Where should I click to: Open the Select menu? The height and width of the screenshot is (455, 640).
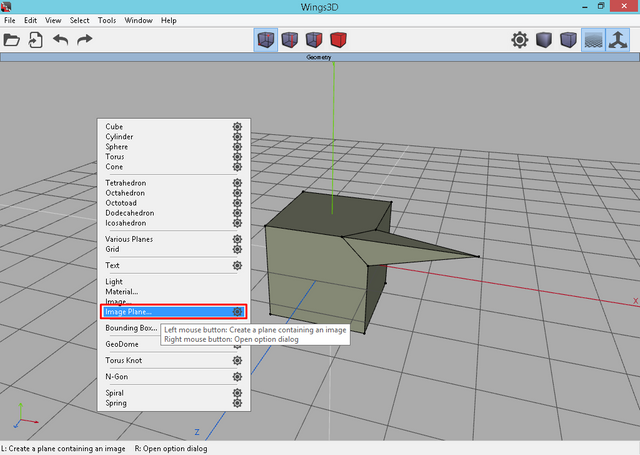pos(79,20)
